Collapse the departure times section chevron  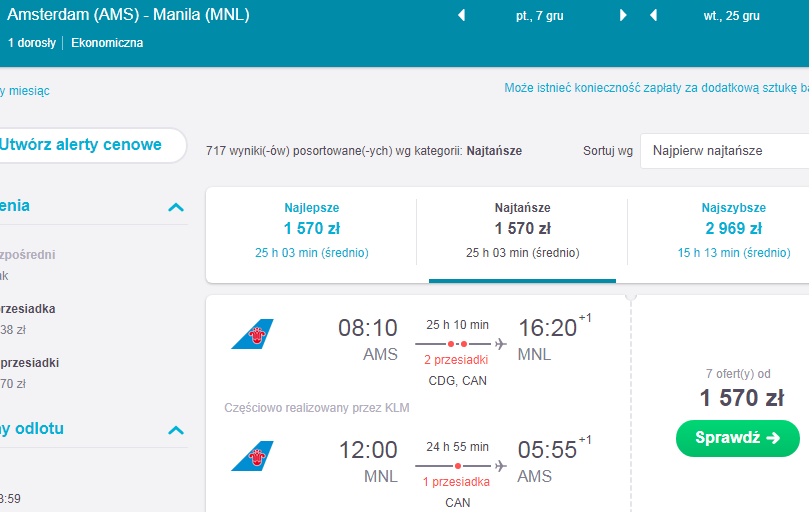click(x=176, y=430)
